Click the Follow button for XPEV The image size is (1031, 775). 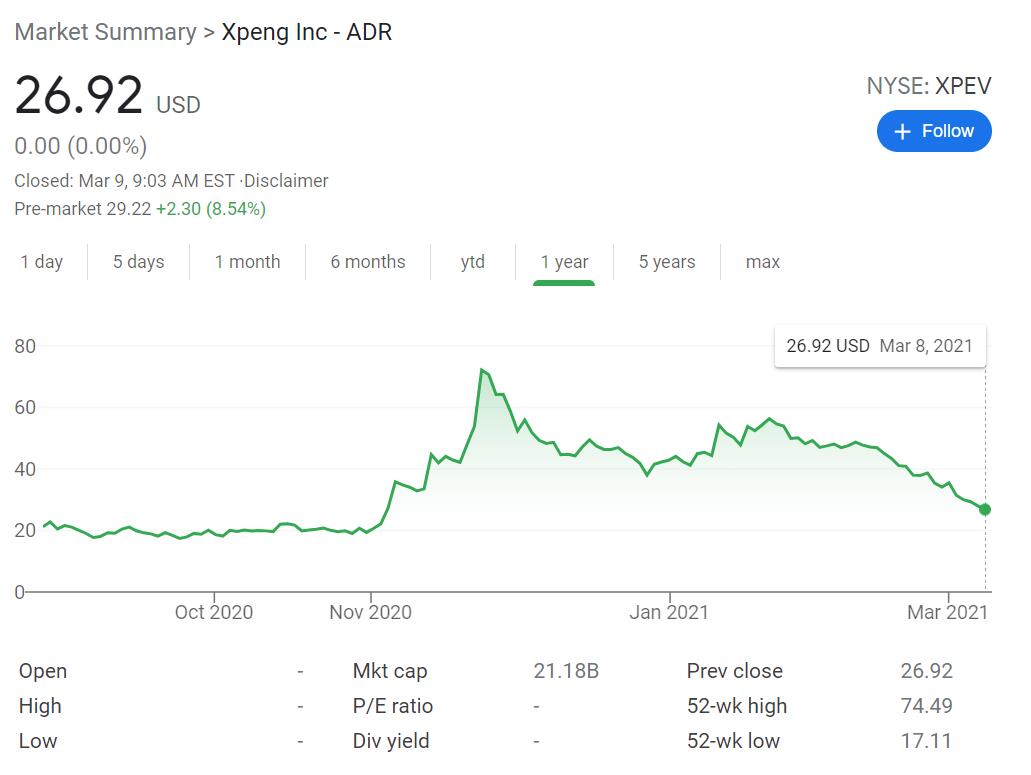point(934,131)
